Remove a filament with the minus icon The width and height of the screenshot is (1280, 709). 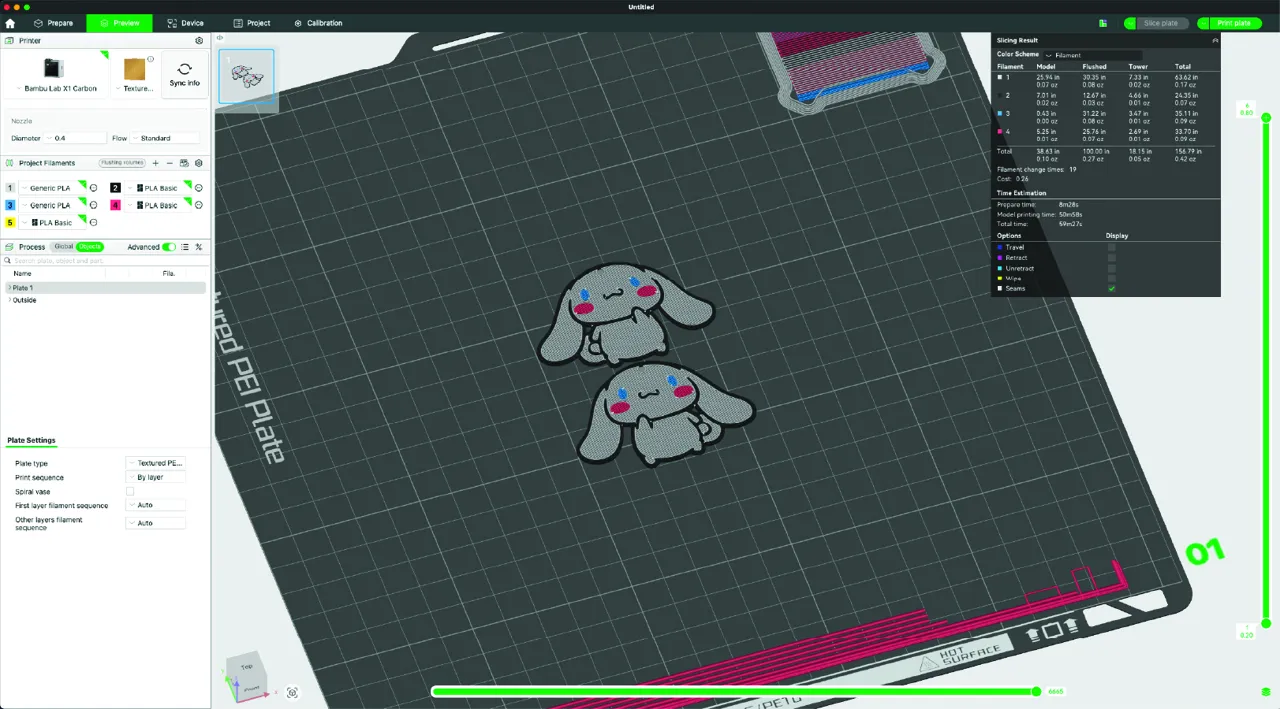click(x=169, y=163)
